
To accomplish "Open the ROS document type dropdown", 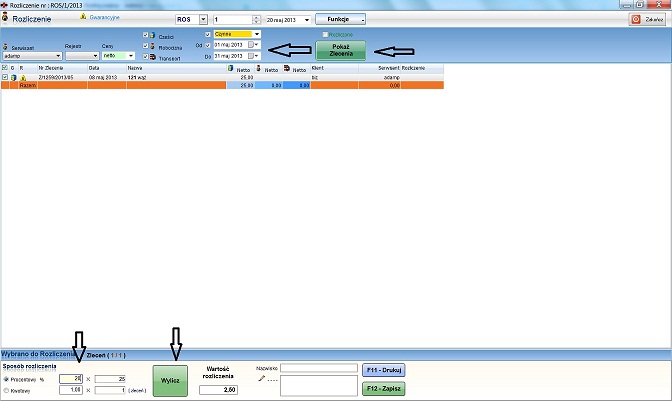I will (x=204, y=20).
